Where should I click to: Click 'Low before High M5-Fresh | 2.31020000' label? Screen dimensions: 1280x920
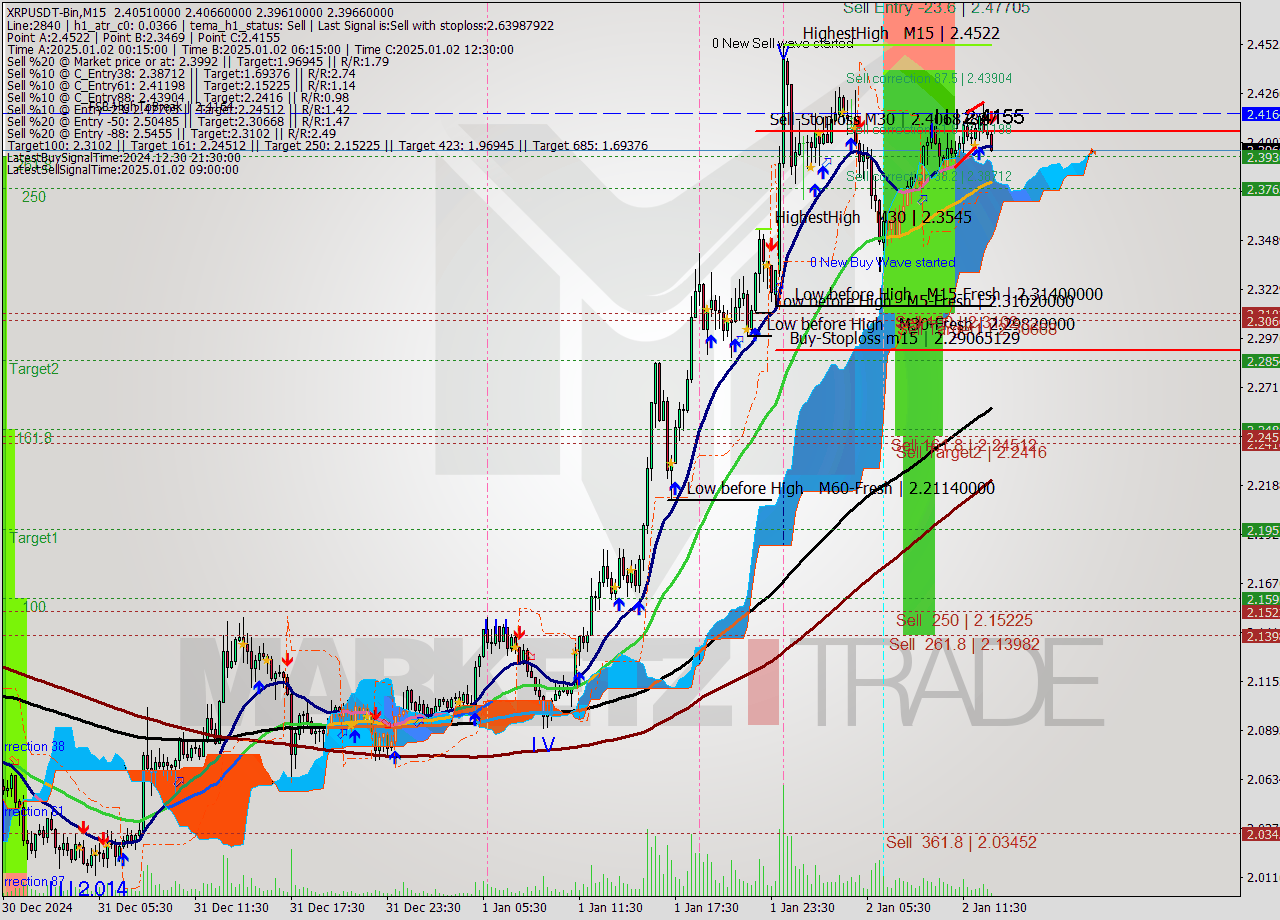click(x=924, y=301)
